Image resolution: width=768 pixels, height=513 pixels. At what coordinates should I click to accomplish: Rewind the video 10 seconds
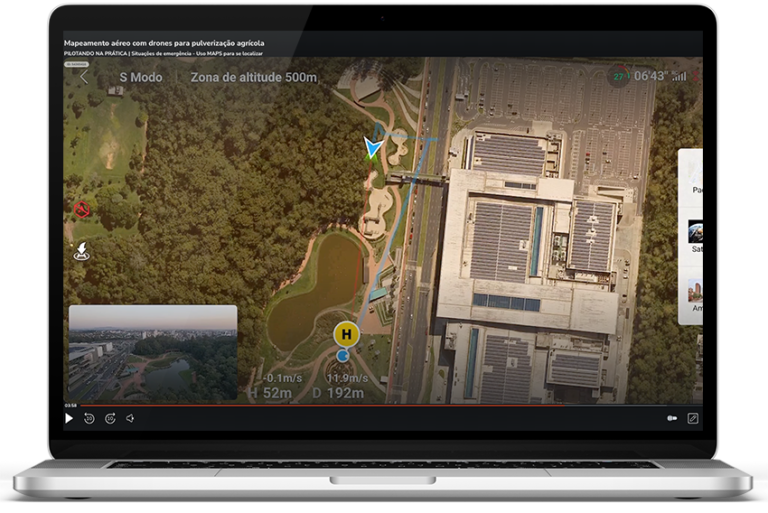point(89,418)
